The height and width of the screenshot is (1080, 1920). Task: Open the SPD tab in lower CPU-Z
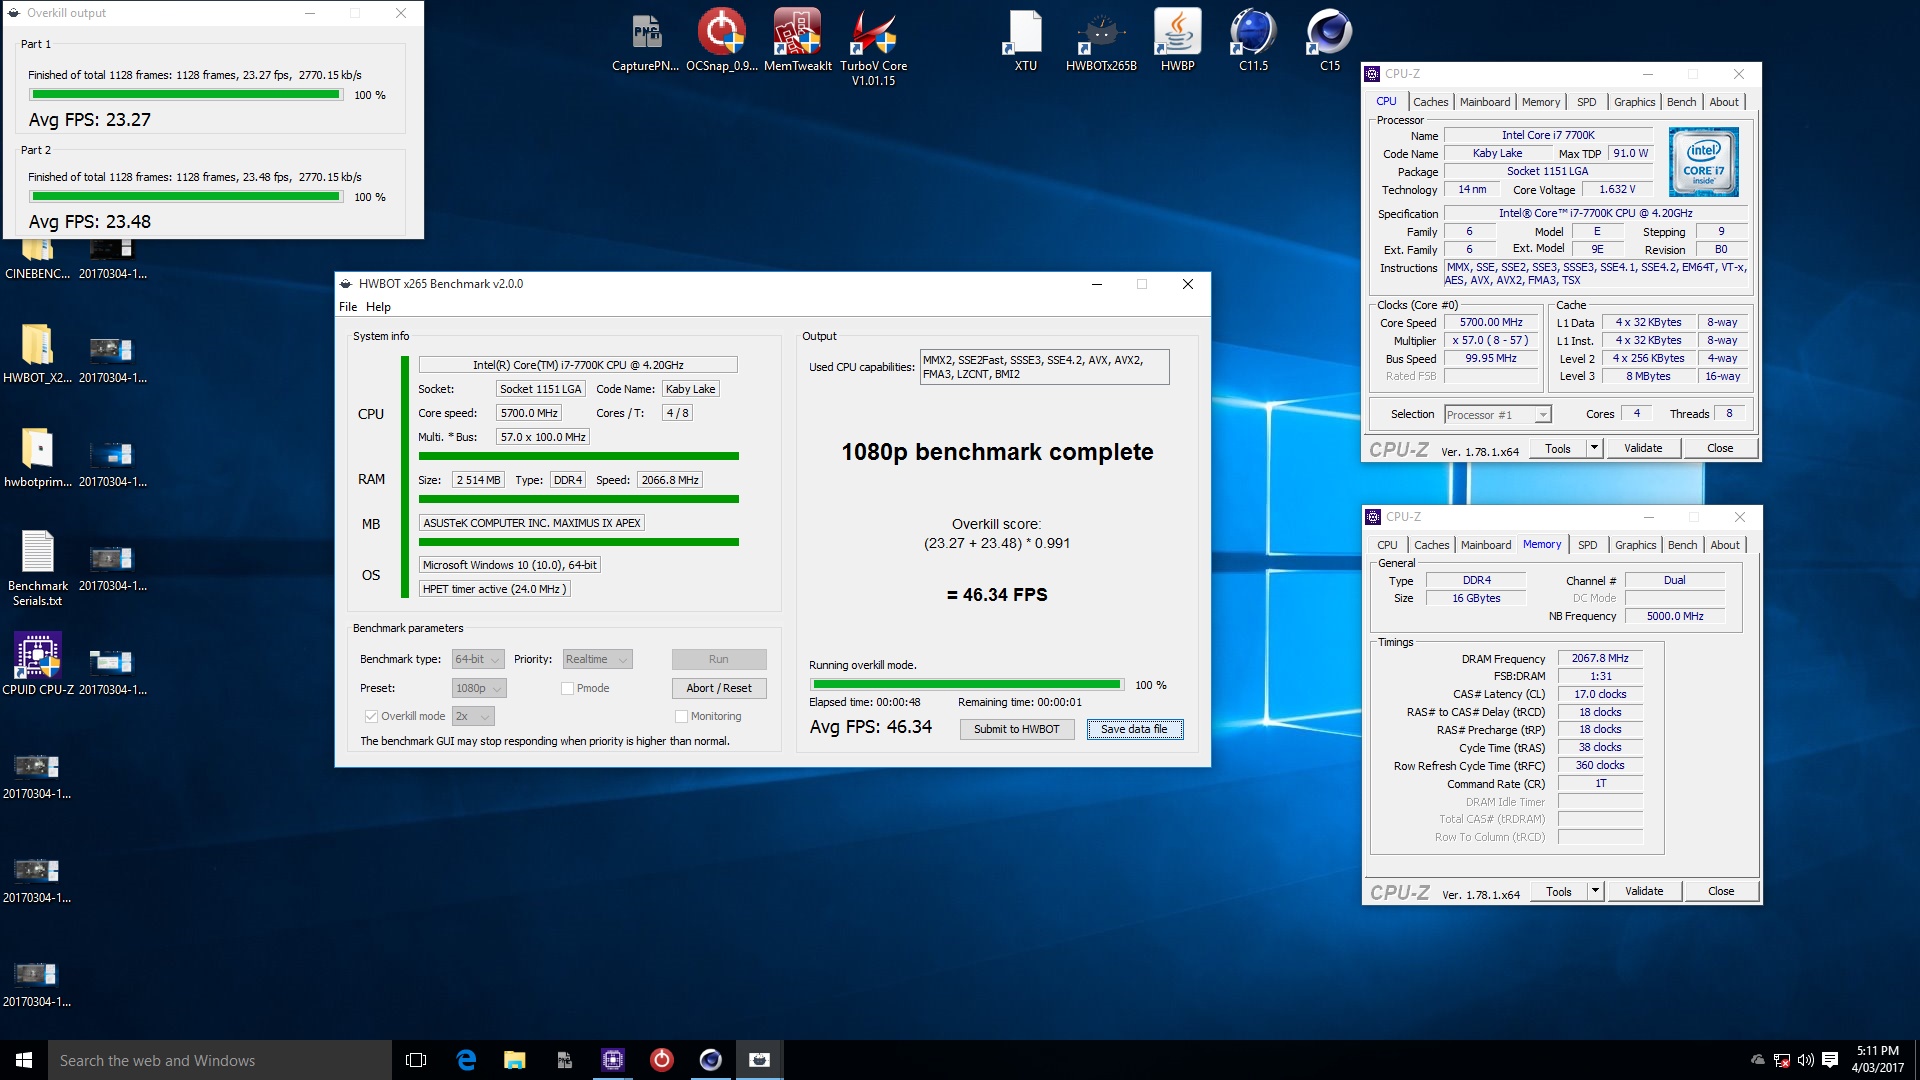pos(1587,545)
